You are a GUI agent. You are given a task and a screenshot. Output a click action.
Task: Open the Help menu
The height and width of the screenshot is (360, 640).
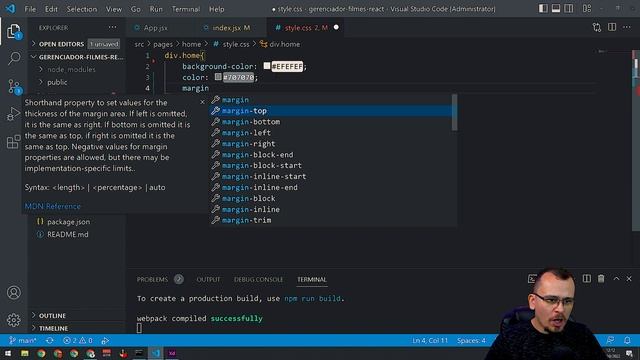coord(217,9)
